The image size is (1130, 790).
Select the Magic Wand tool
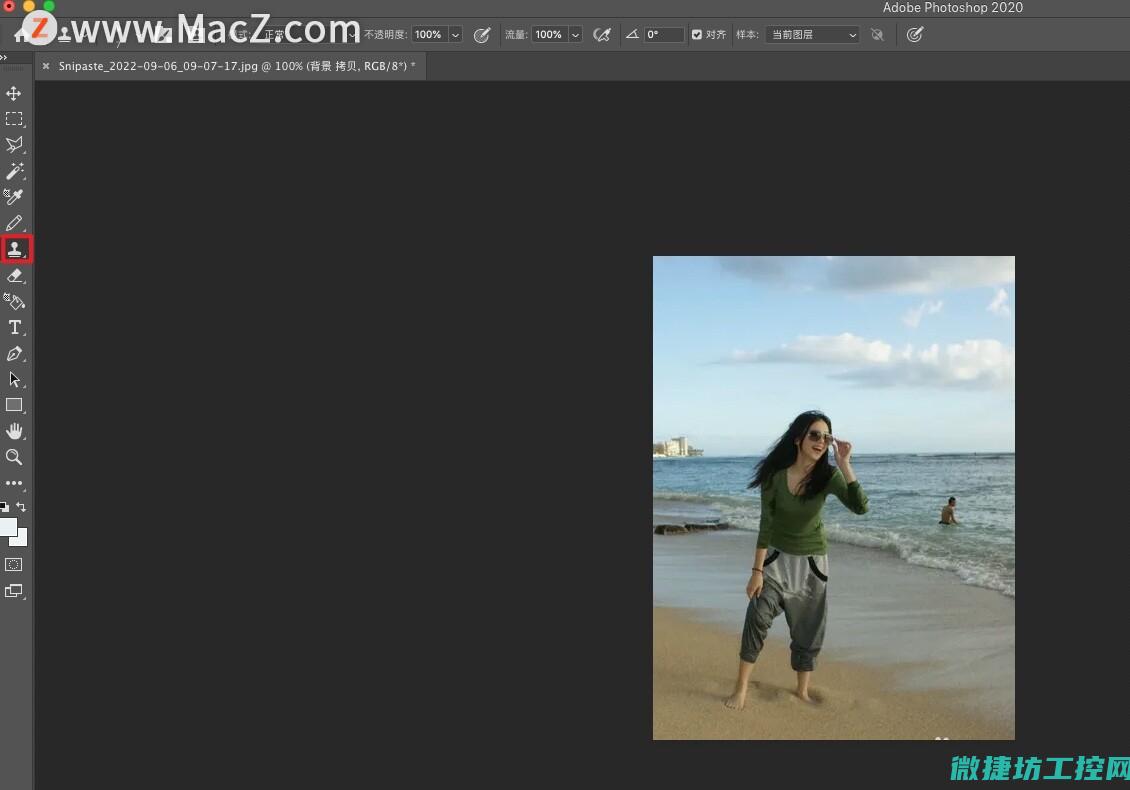14,171
